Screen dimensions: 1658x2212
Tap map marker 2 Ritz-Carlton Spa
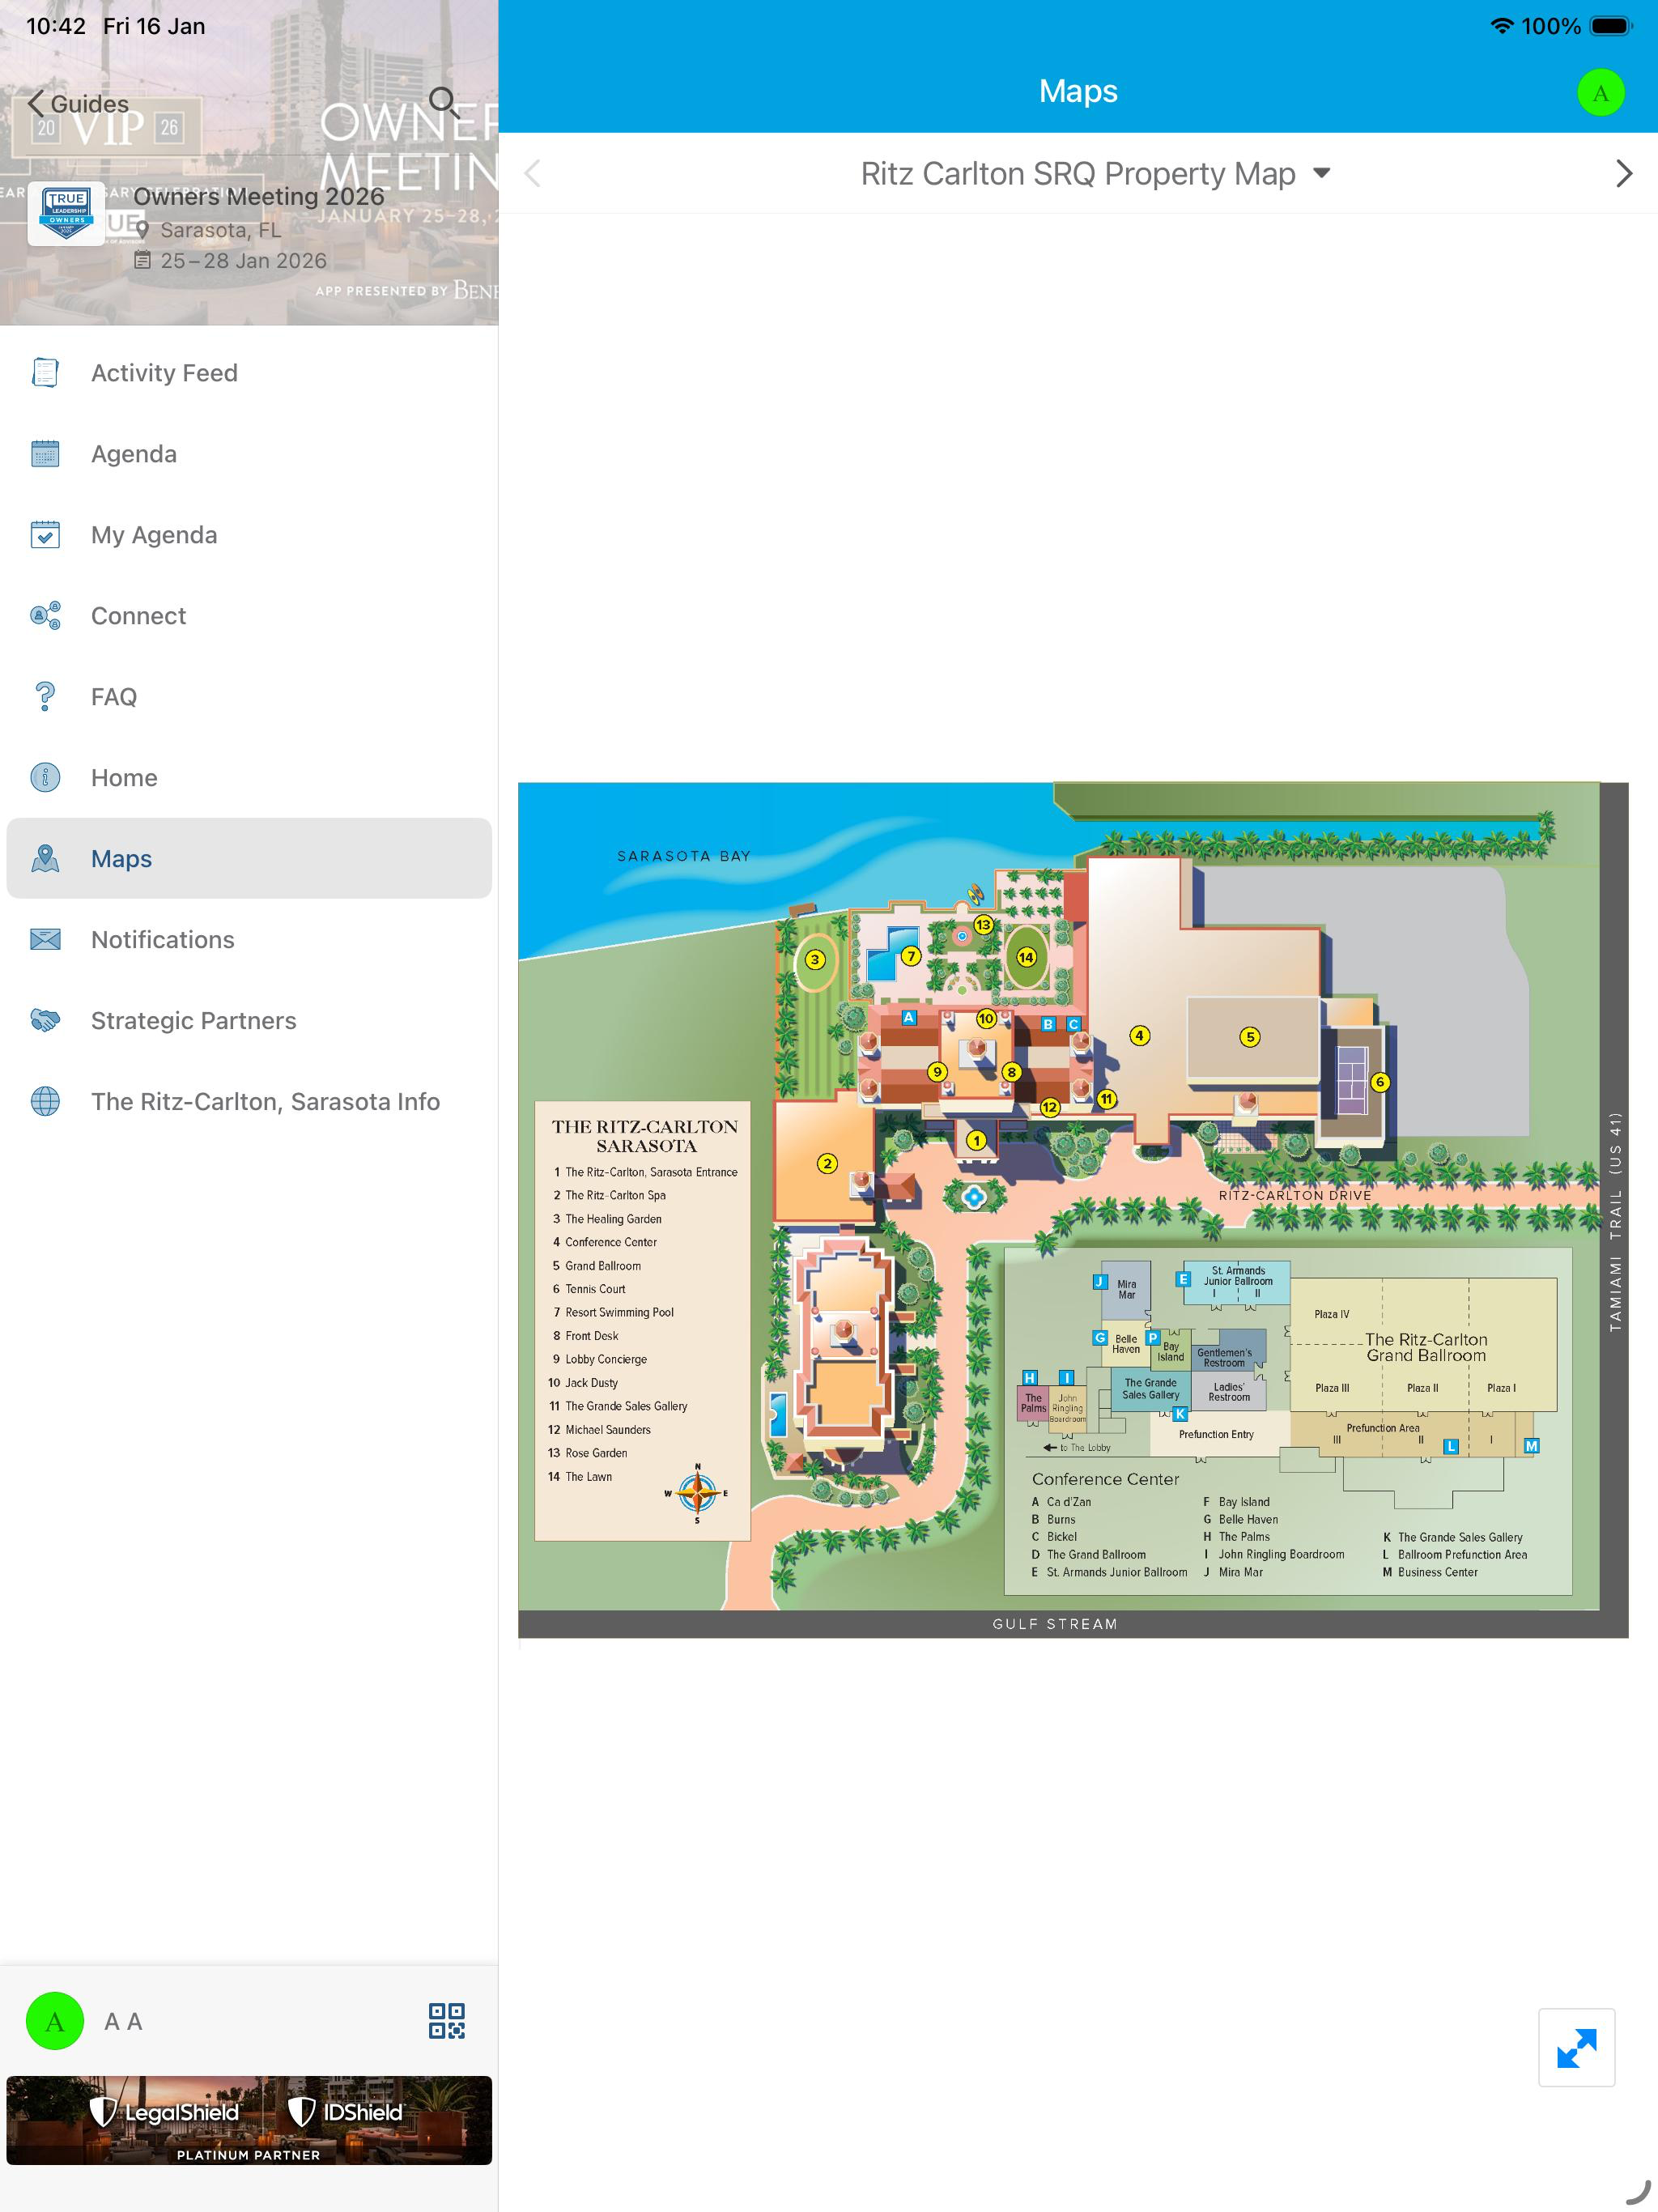[x=827, y=1163]
